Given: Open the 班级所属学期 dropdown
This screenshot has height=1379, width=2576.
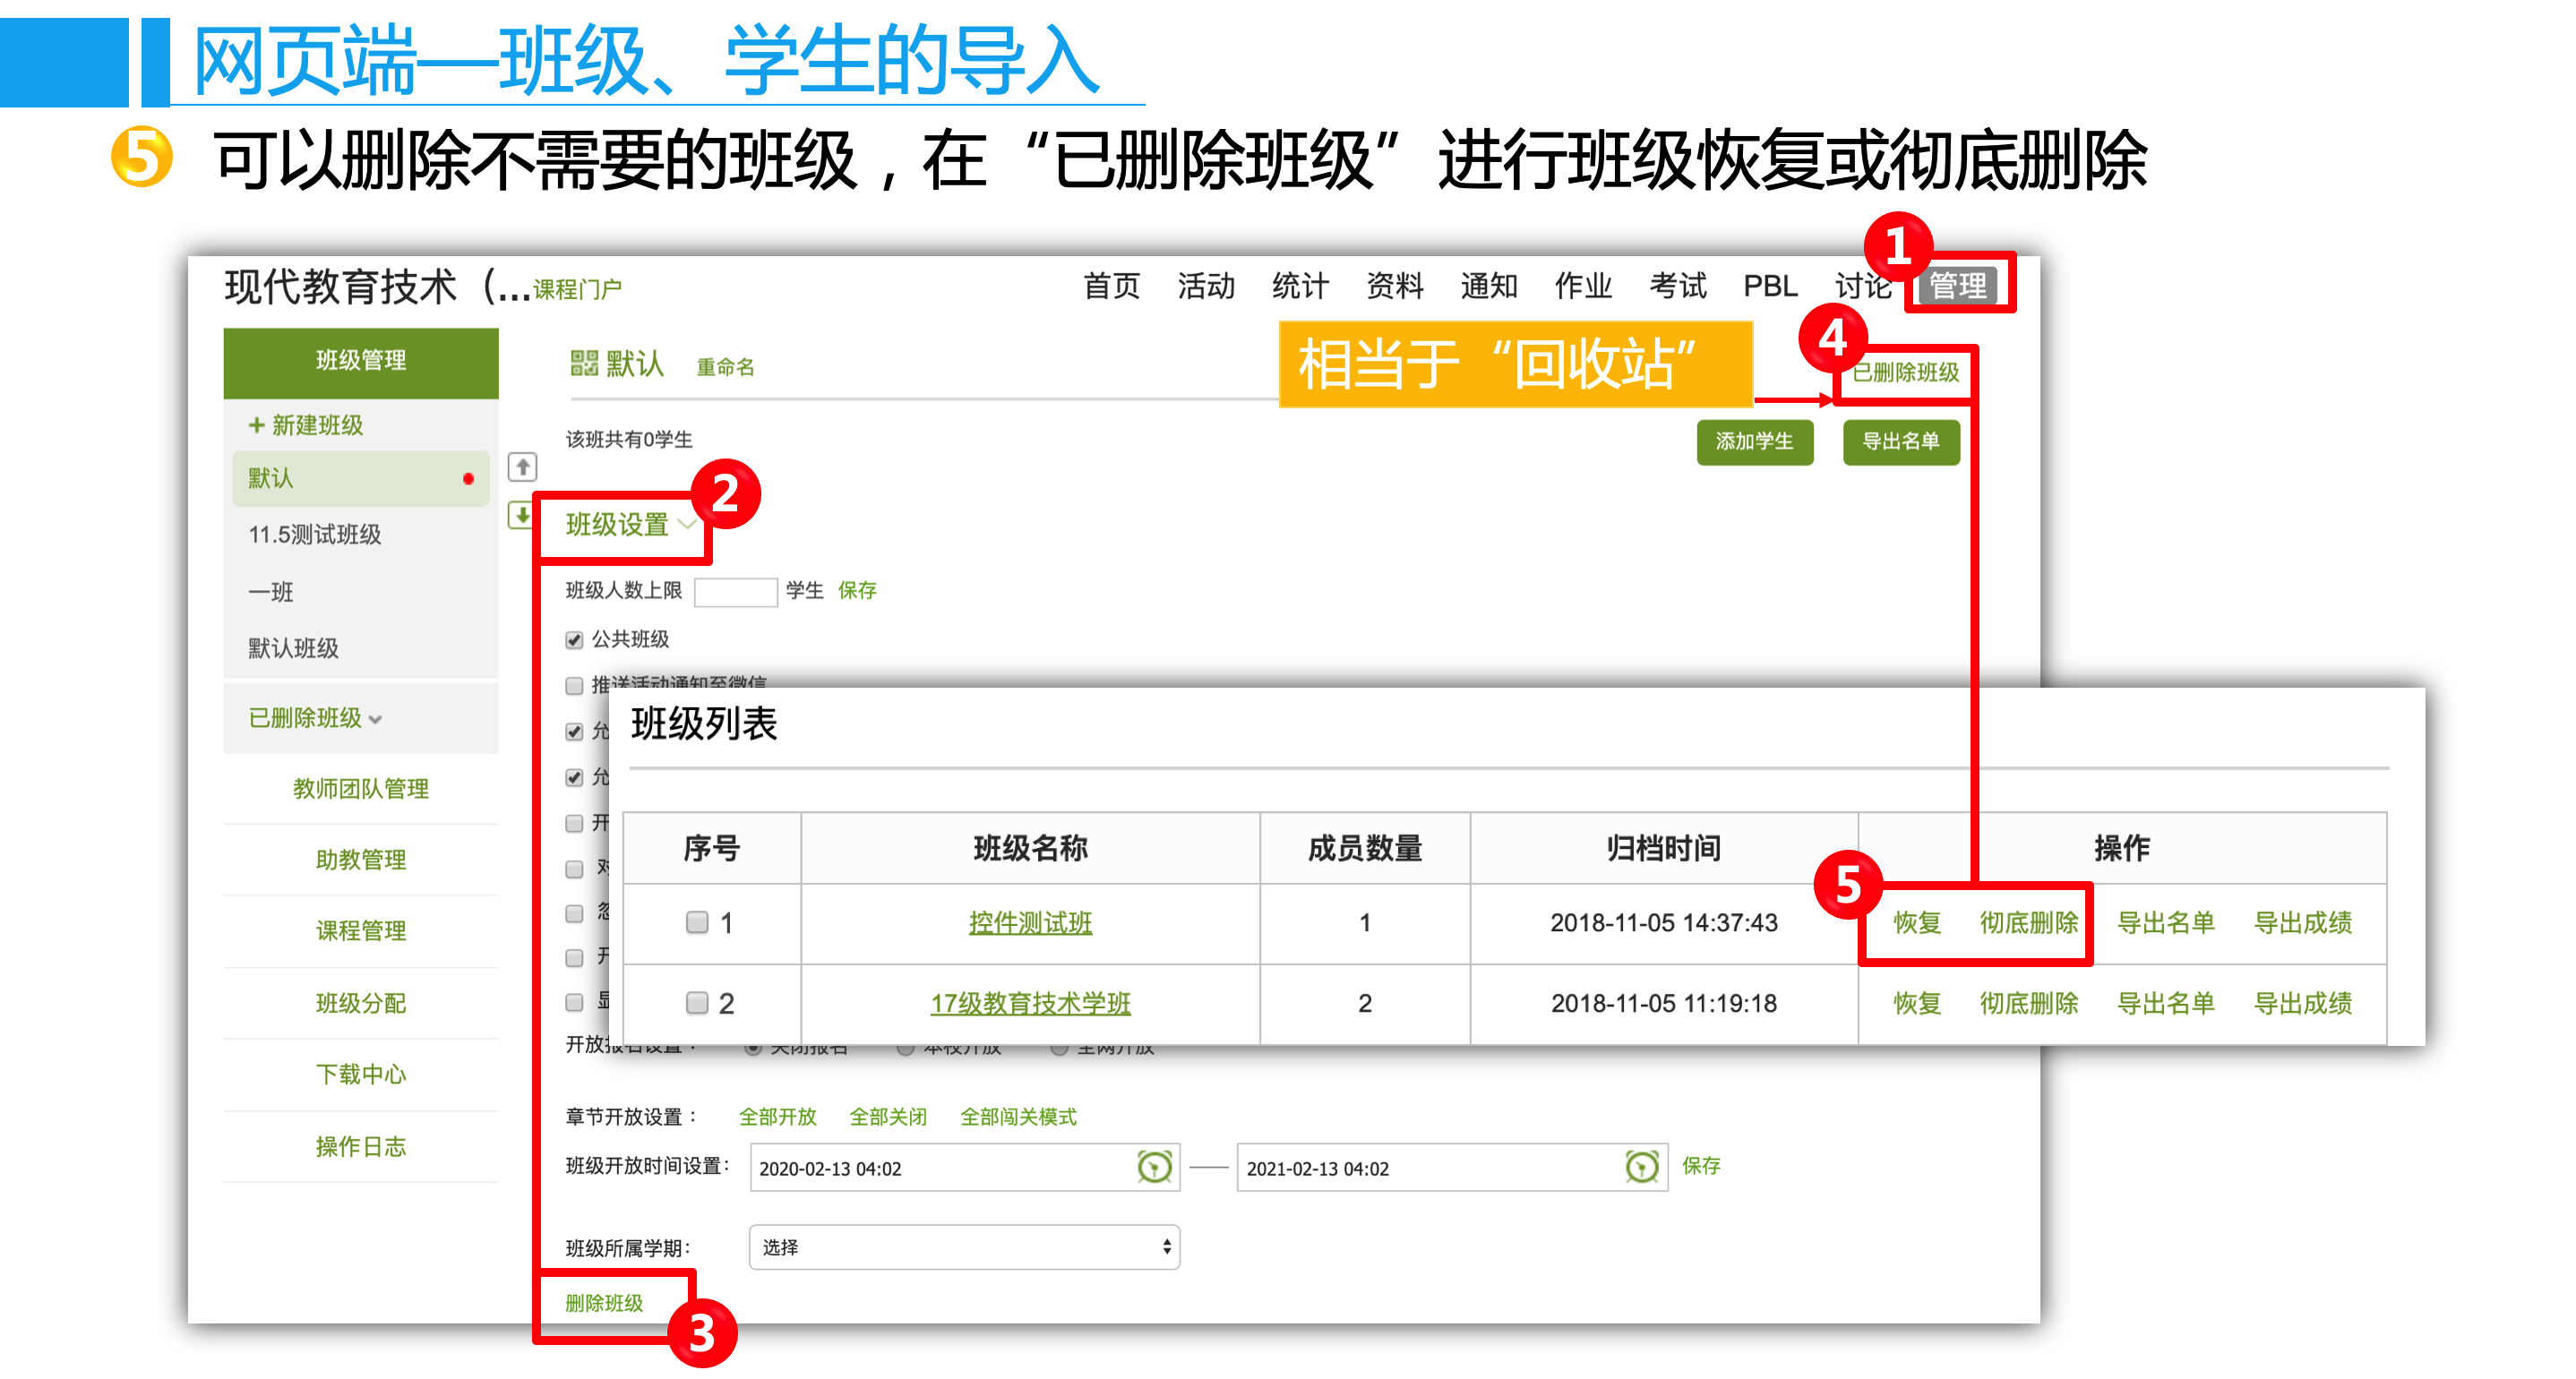Looking at the screenshot, I should (x=964, y=1247).
